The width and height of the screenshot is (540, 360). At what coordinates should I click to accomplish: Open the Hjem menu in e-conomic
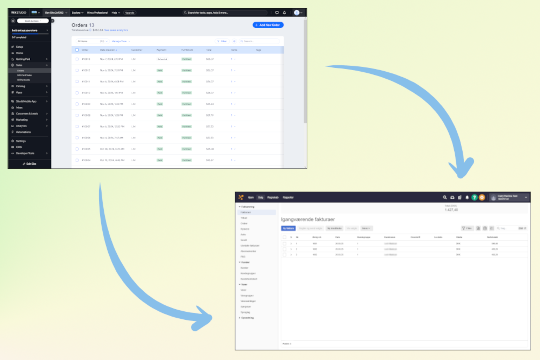click(251, 197)
